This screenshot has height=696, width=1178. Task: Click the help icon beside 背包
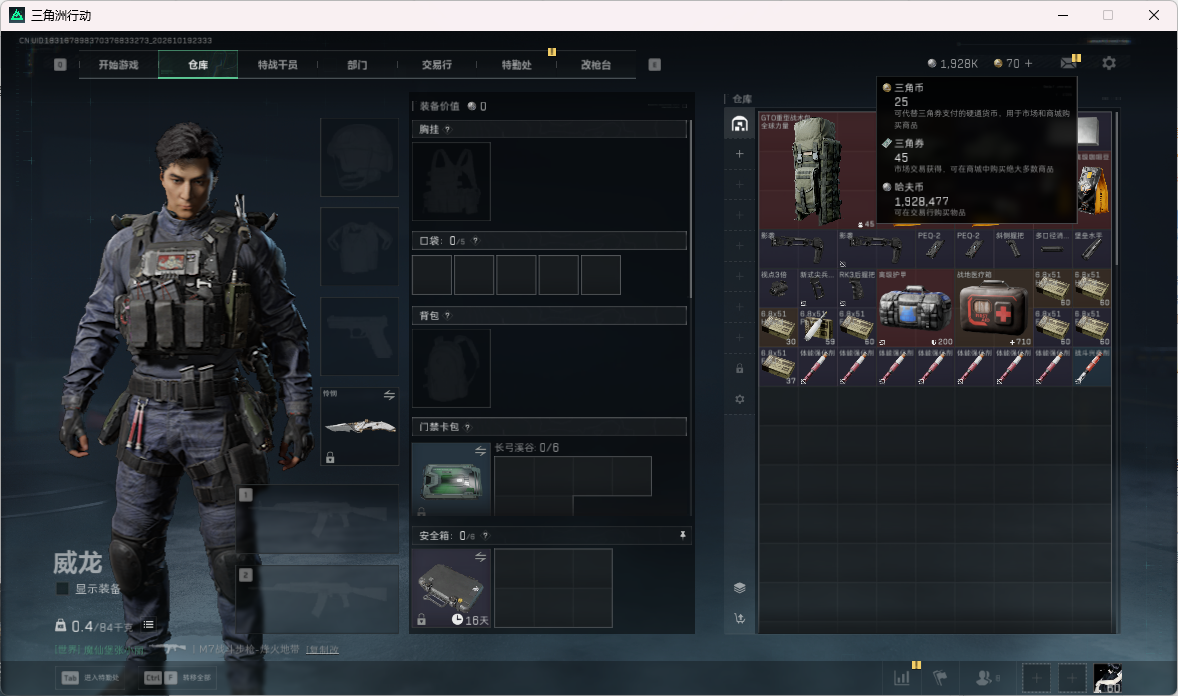click(448, 316)
